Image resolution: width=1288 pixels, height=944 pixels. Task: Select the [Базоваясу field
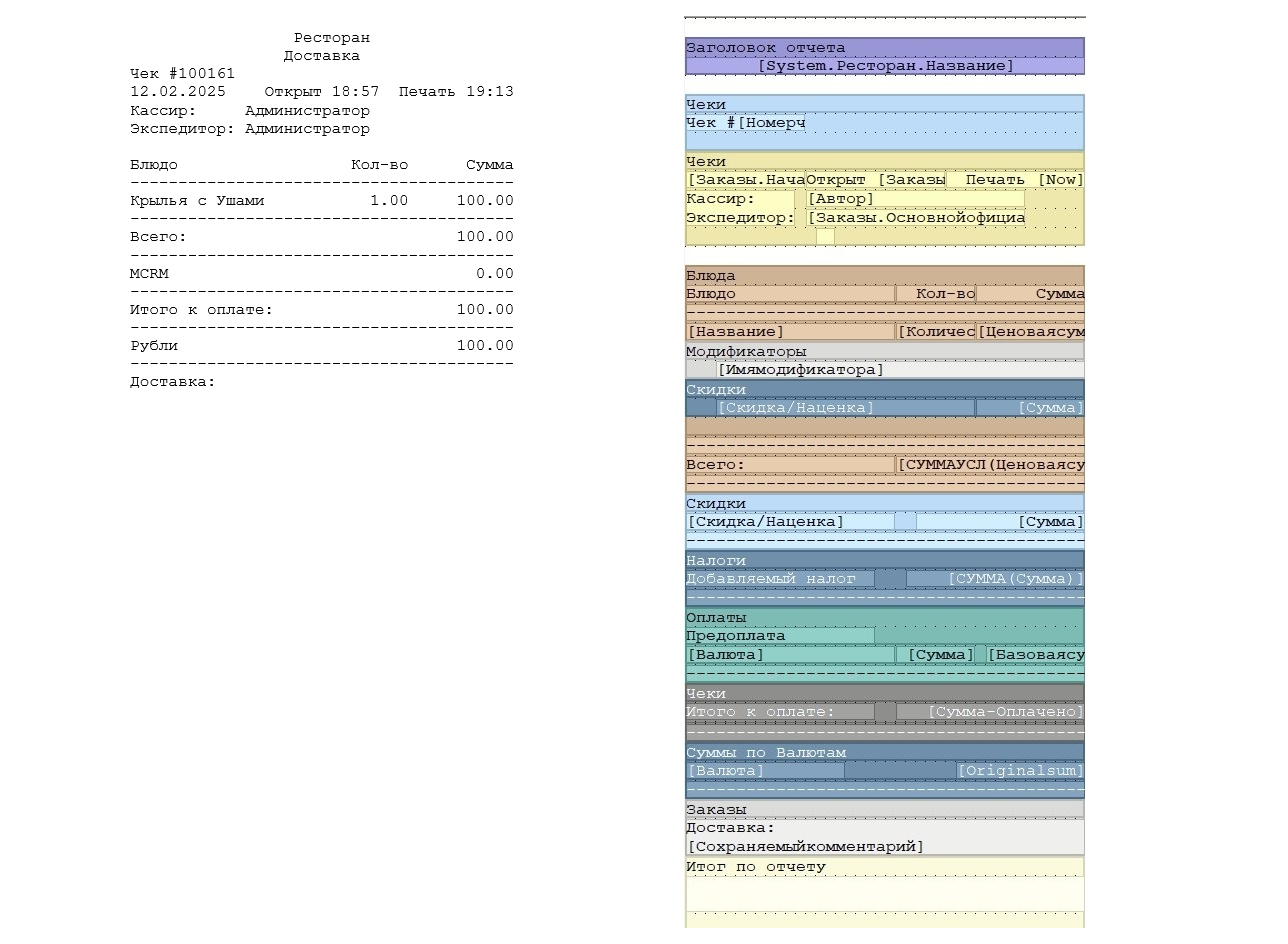pyautogui.click(x=1035, y=655)
